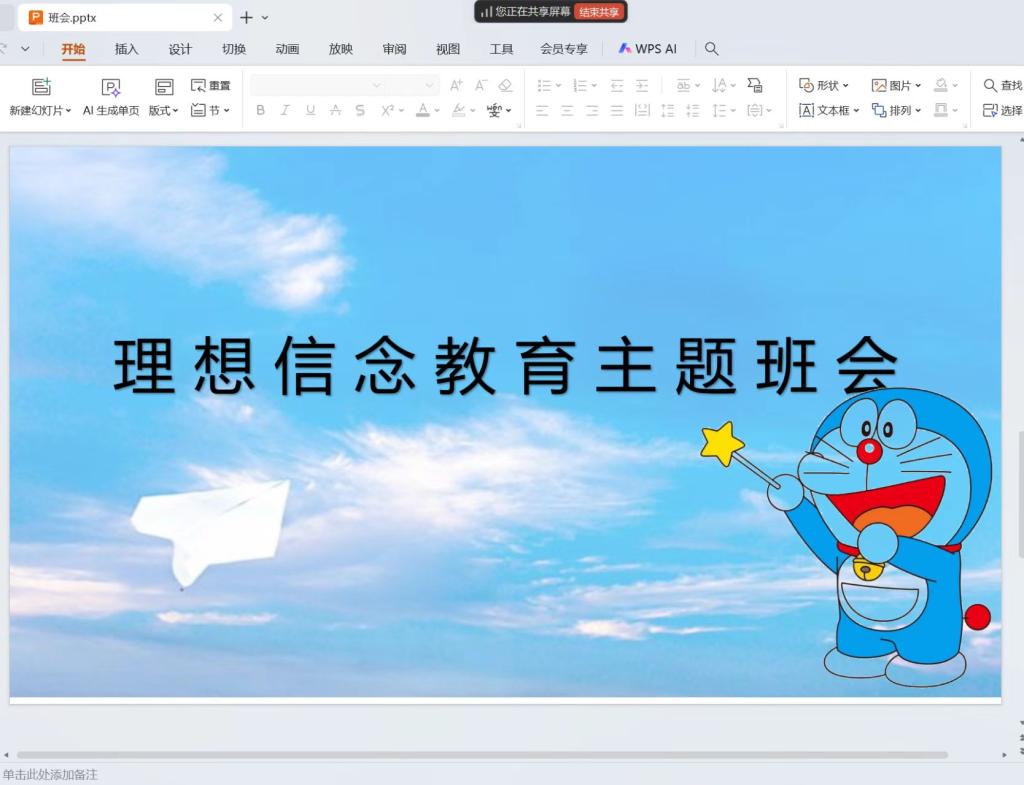Click the 重置 reset button
Viewport: 1024px width, 785px height.
coord(210,86)
